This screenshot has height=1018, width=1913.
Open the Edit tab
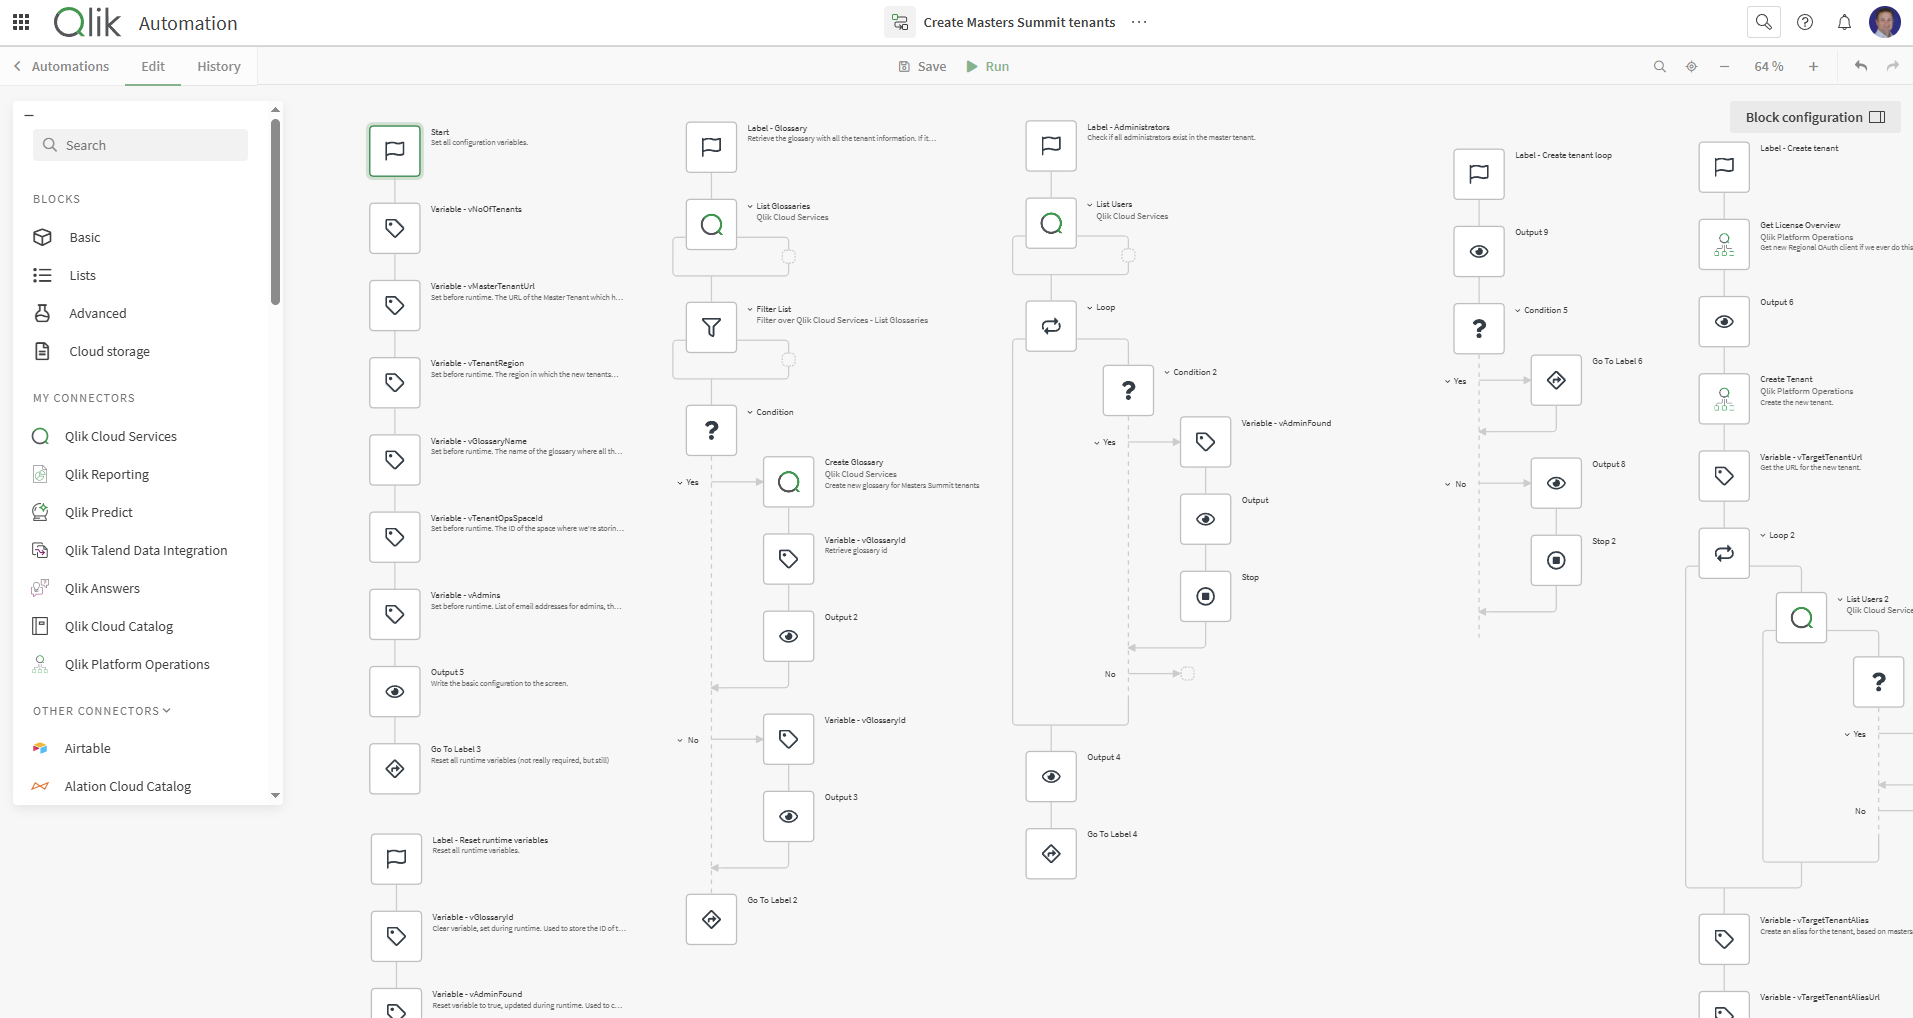click(153, 66)
